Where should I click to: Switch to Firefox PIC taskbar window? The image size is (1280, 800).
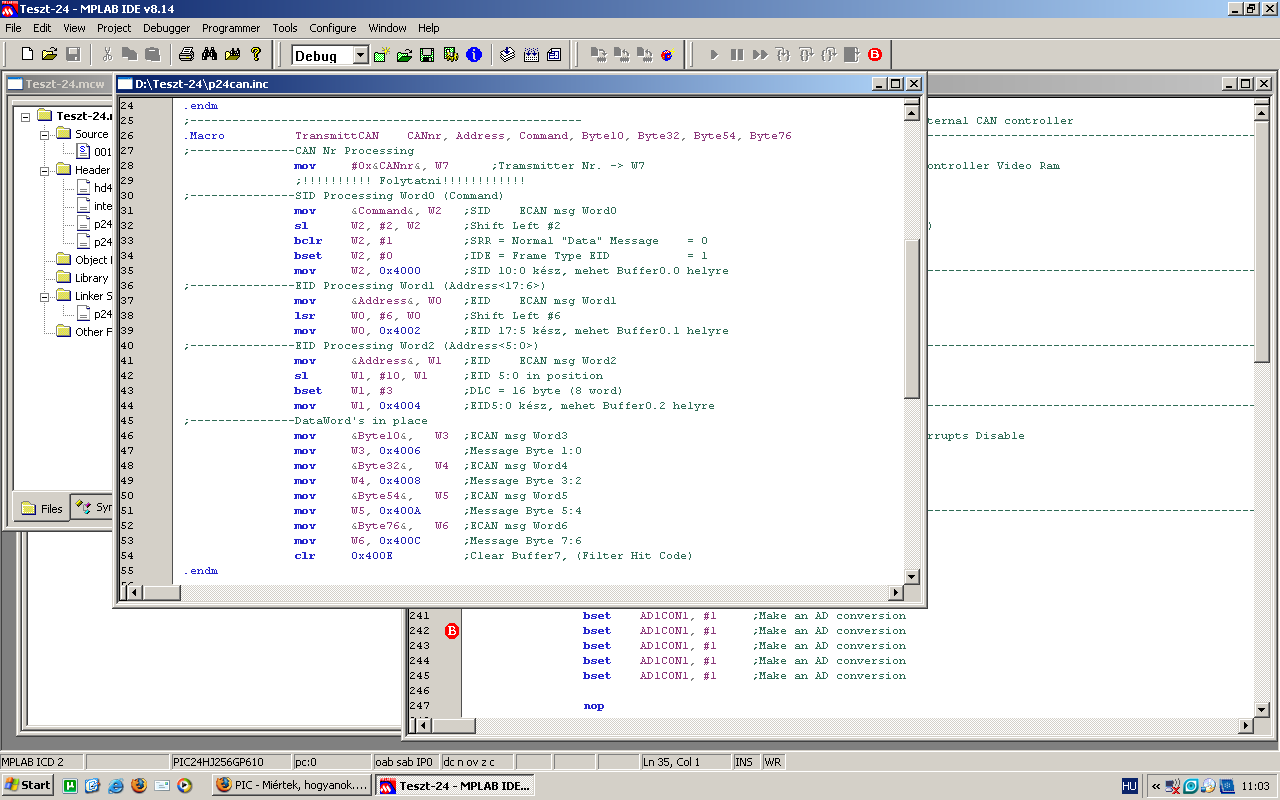click(x=291, y=785)
